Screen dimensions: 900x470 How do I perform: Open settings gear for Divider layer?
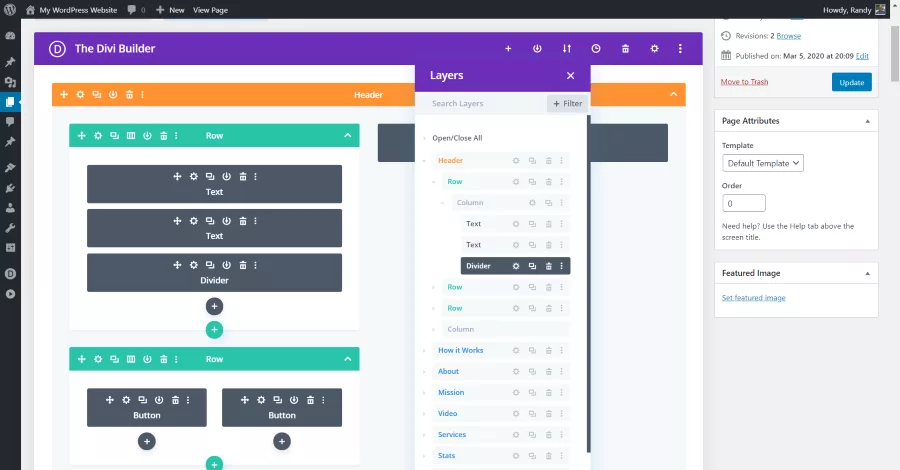[x=516, y=266]
